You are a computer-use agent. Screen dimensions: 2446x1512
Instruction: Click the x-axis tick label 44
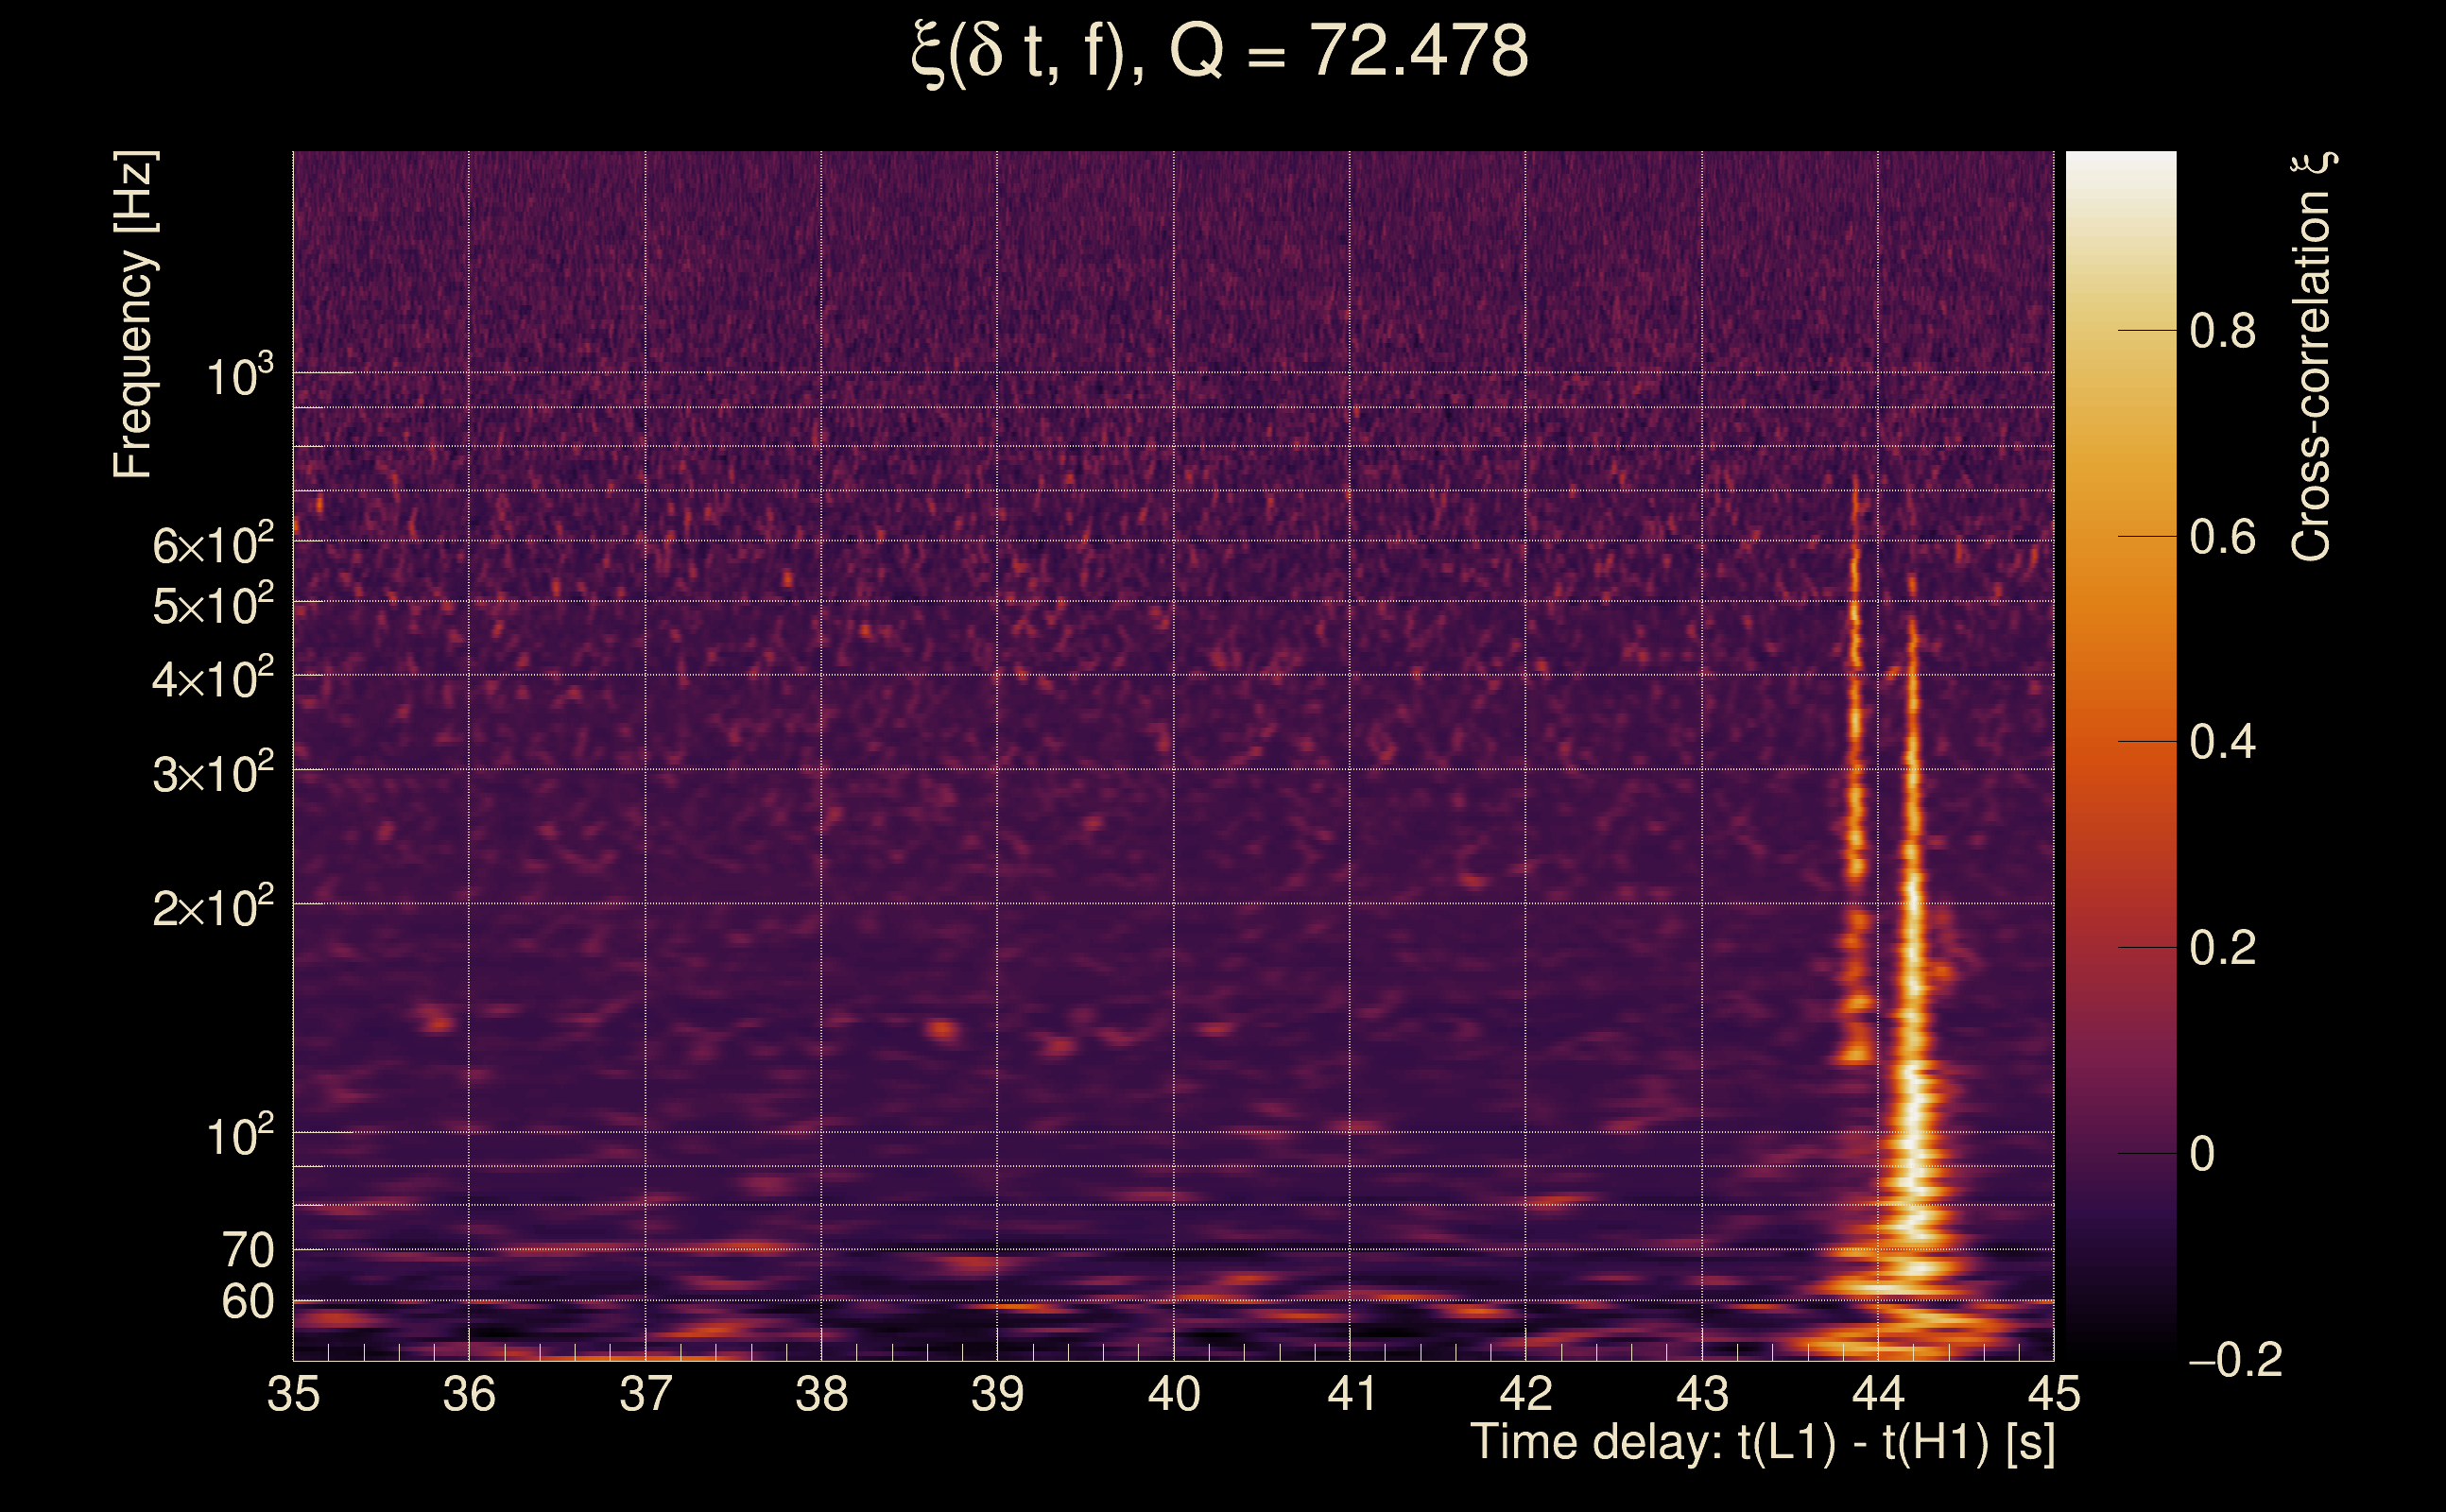pyautogui.click(x=1877, y=1394)
